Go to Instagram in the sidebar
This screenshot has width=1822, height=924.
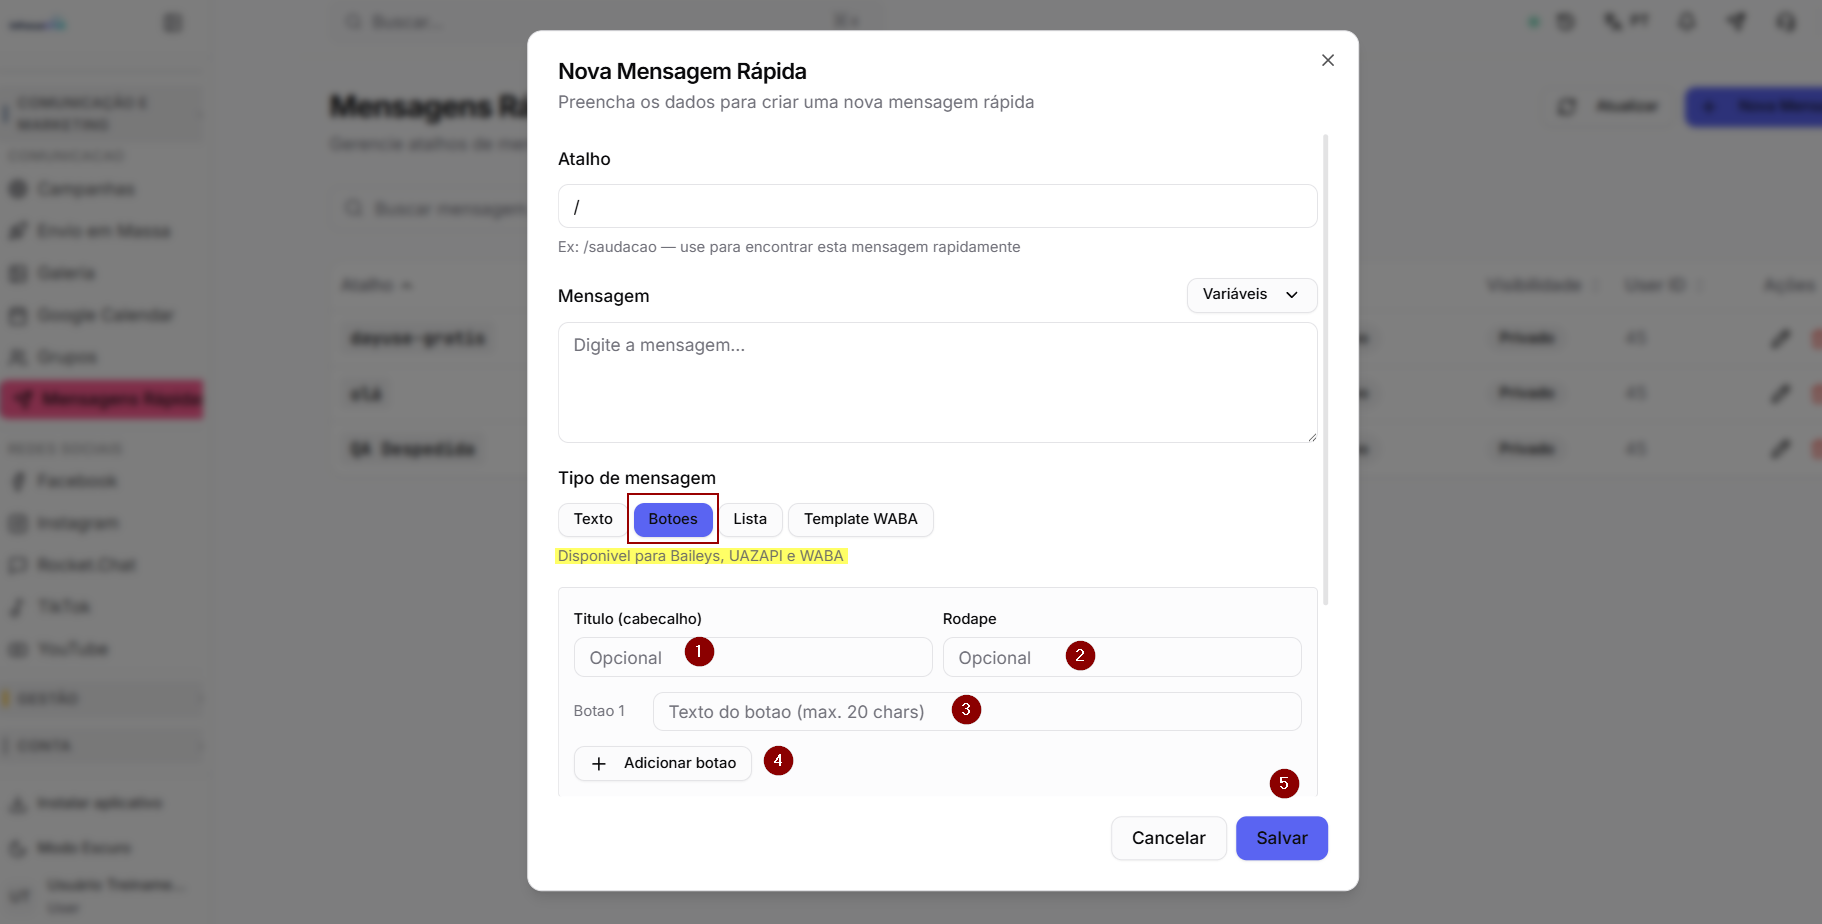pyautogui.click(x=77, y=523)
